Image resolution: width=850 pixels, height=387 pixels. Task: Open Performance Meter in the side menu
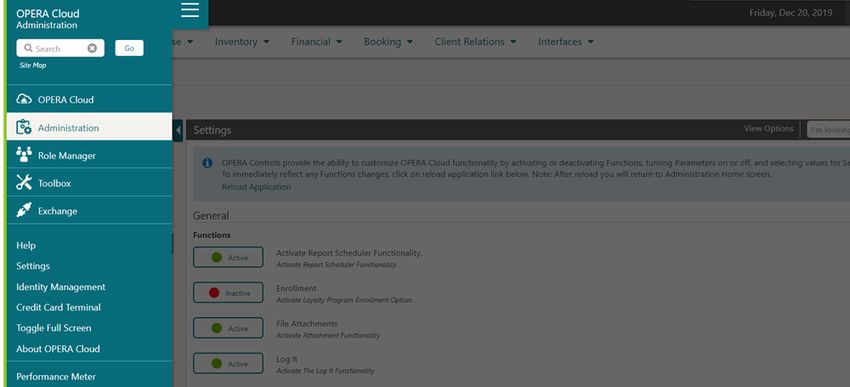coord(56,376)
